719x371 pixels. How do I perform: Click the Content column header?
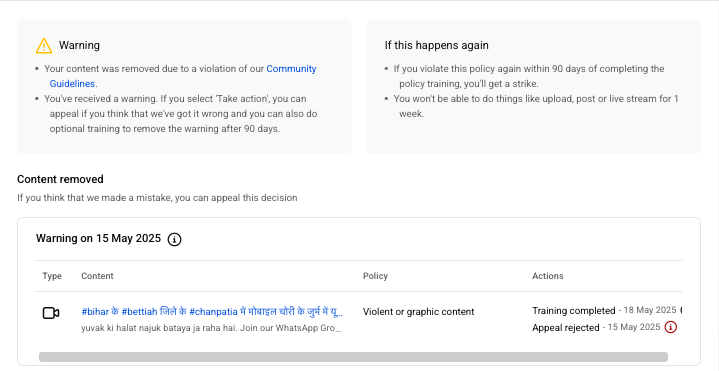click(97, 276)
